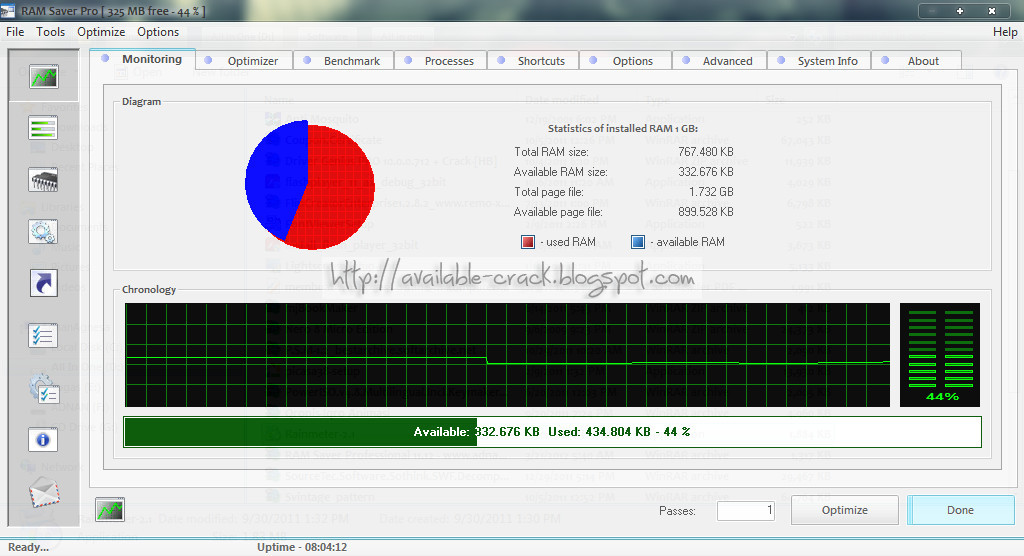The height and width of the screenshot is (556, 1024).
Task: Open the envelope About sidebar icon
Action: (x=44, y=492)
